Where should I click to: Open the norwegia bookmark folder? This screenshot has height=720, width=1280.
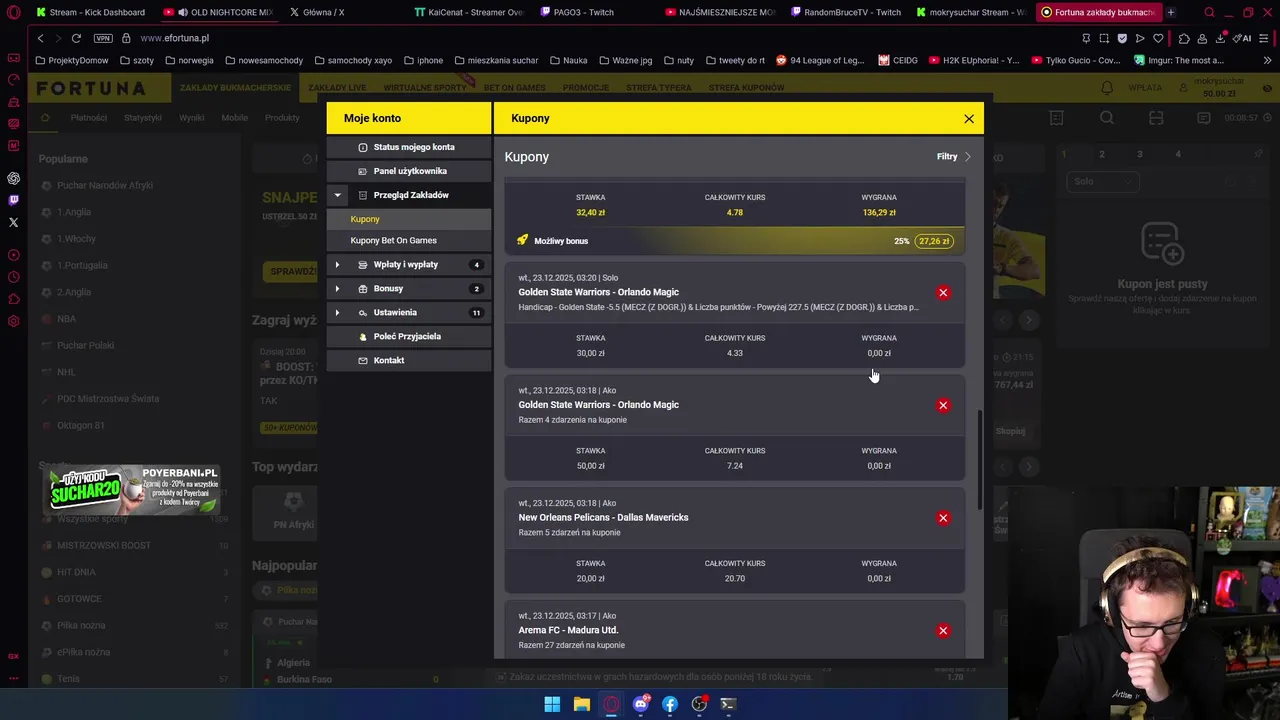pos(188,60)
